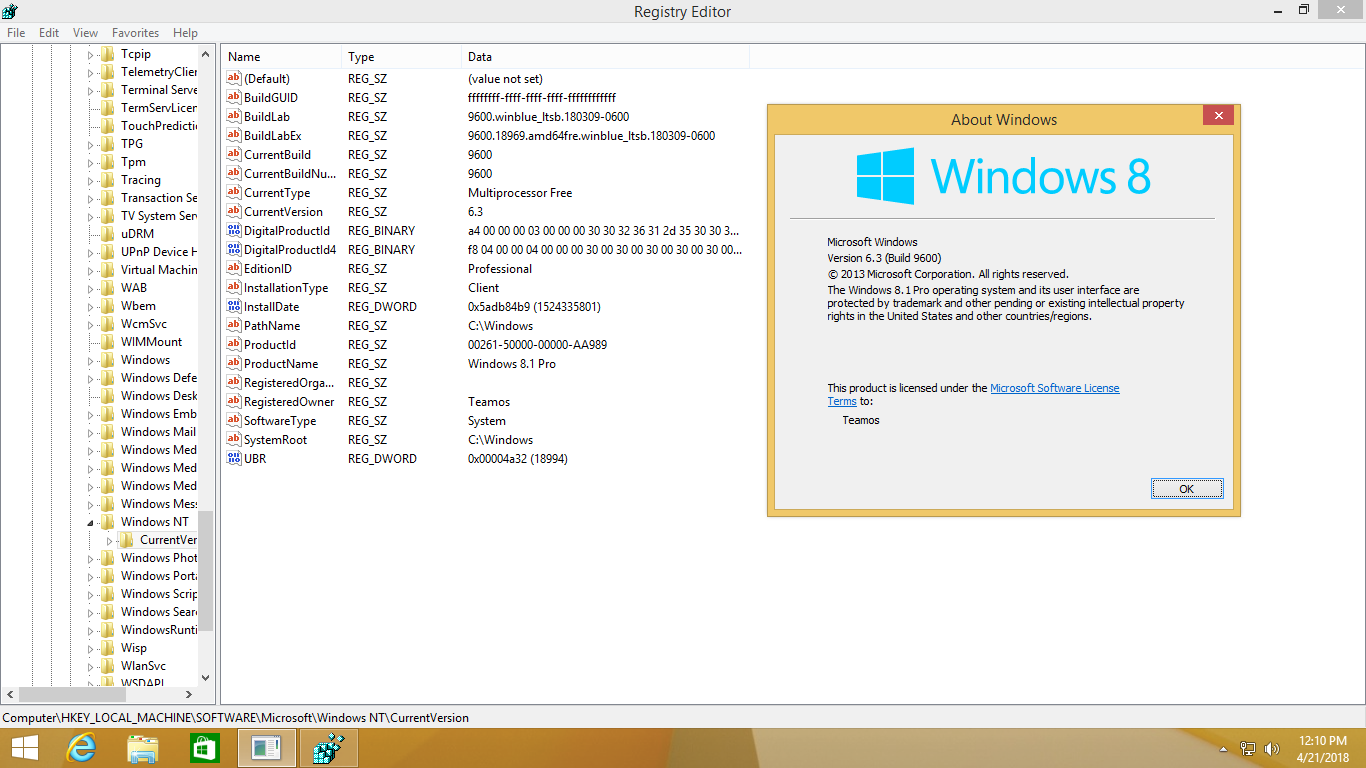Open the View menu
Image resolution: width=1366 pixels, height=768 pixels.
[x=86, y=33]
